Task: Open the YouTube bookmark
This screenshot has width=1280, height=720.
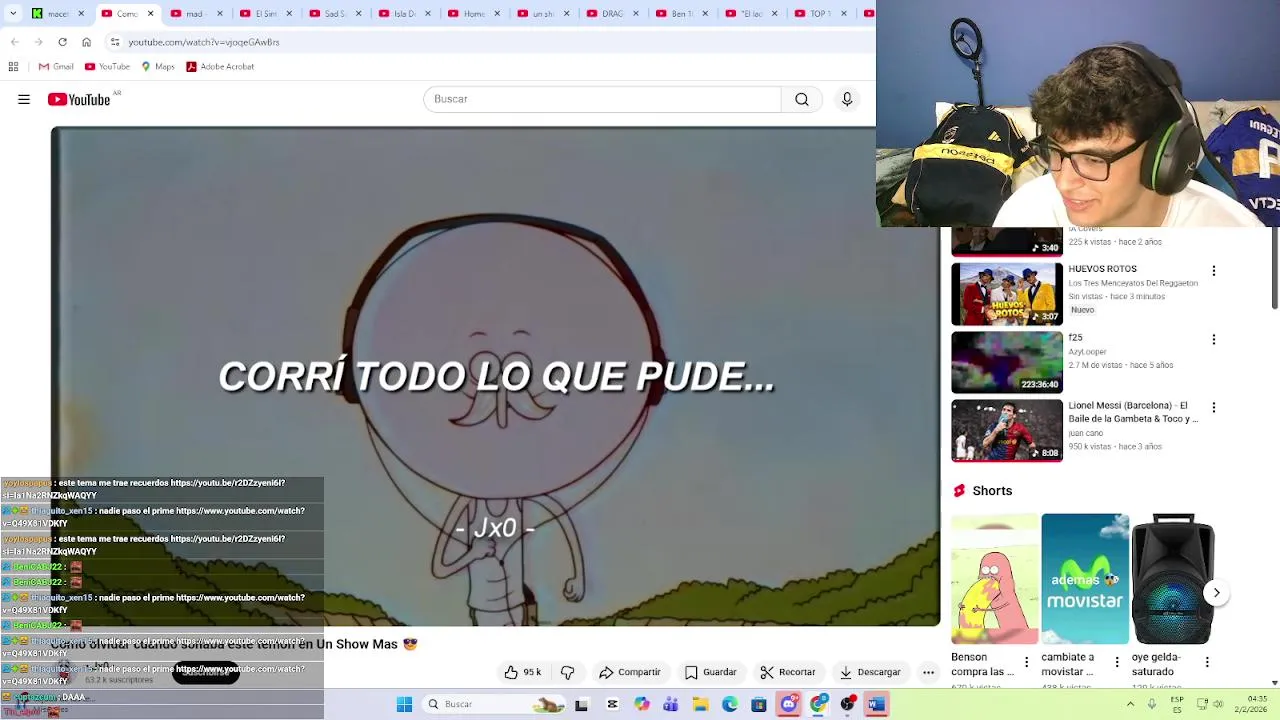Action: pos(107,67)
